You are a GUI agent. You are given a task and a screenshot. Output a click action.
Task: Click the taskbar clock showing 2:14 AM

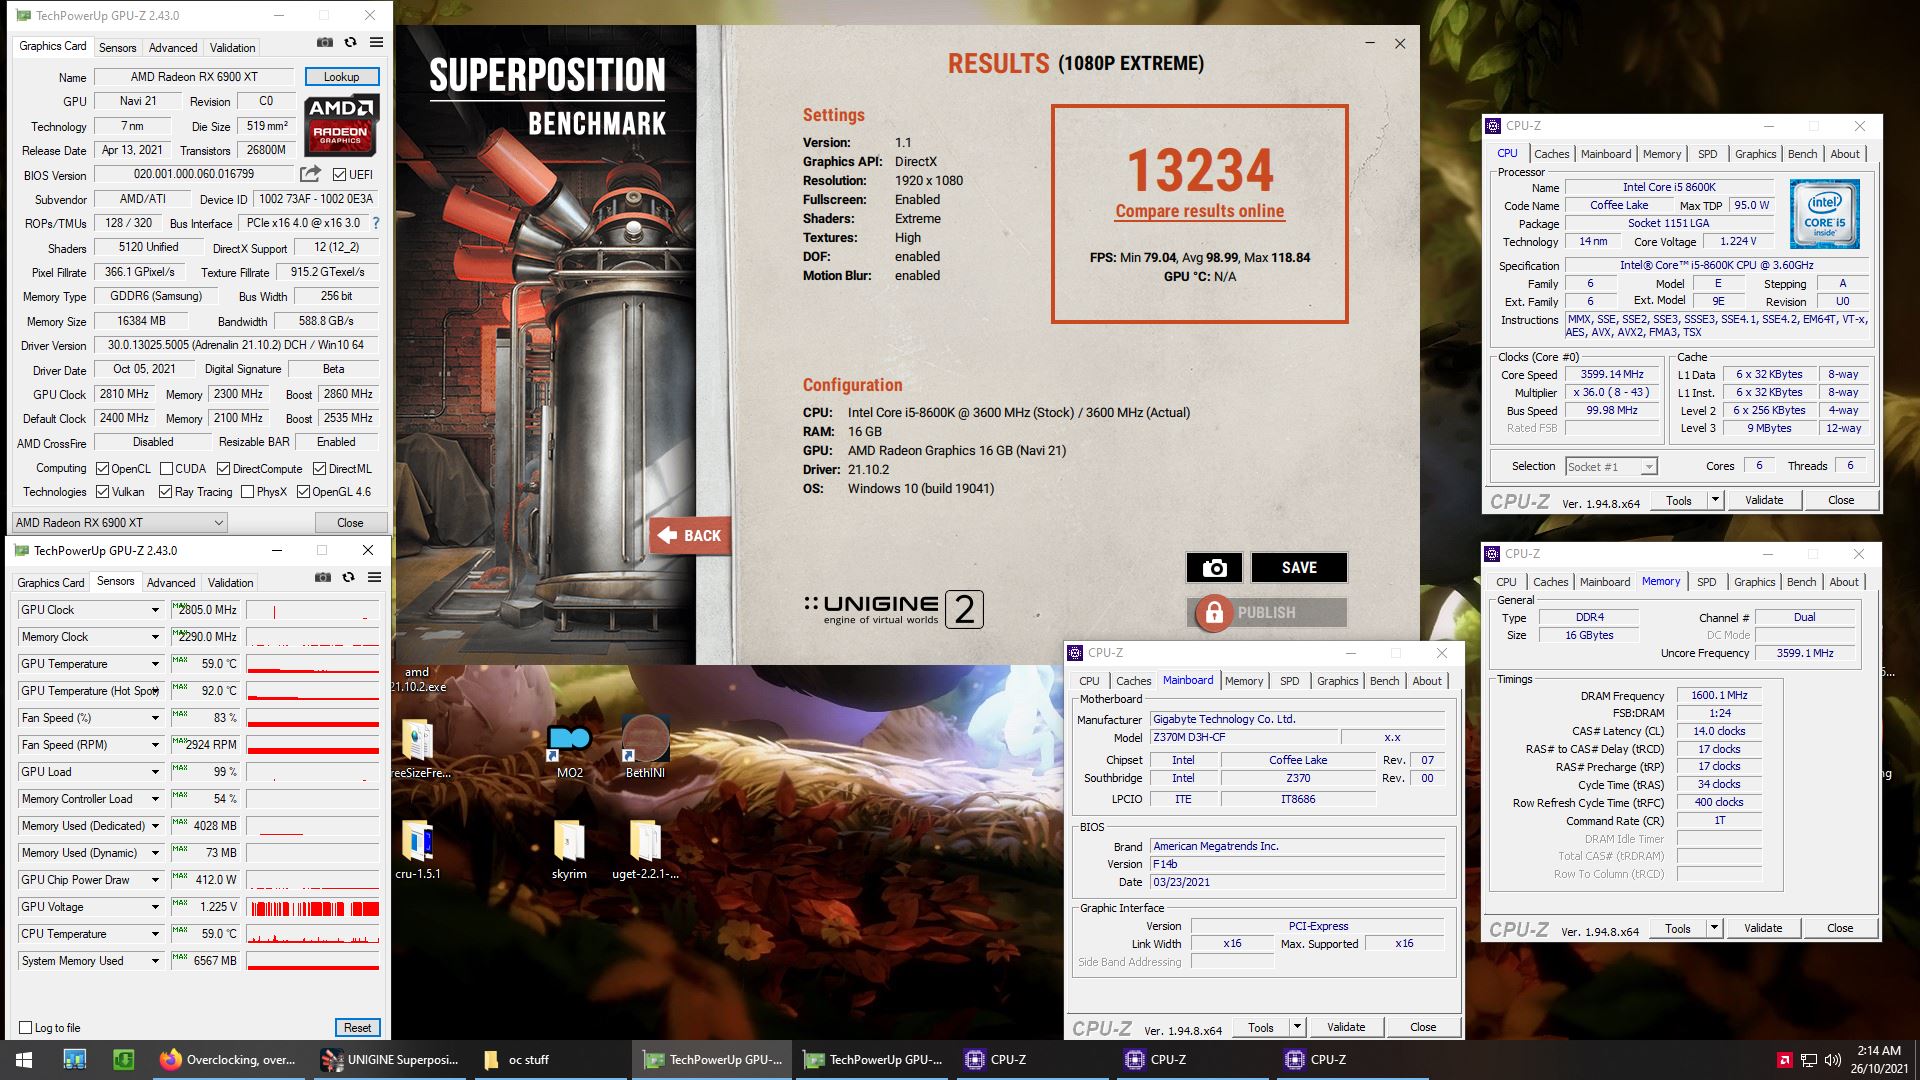point(1878,1060)
